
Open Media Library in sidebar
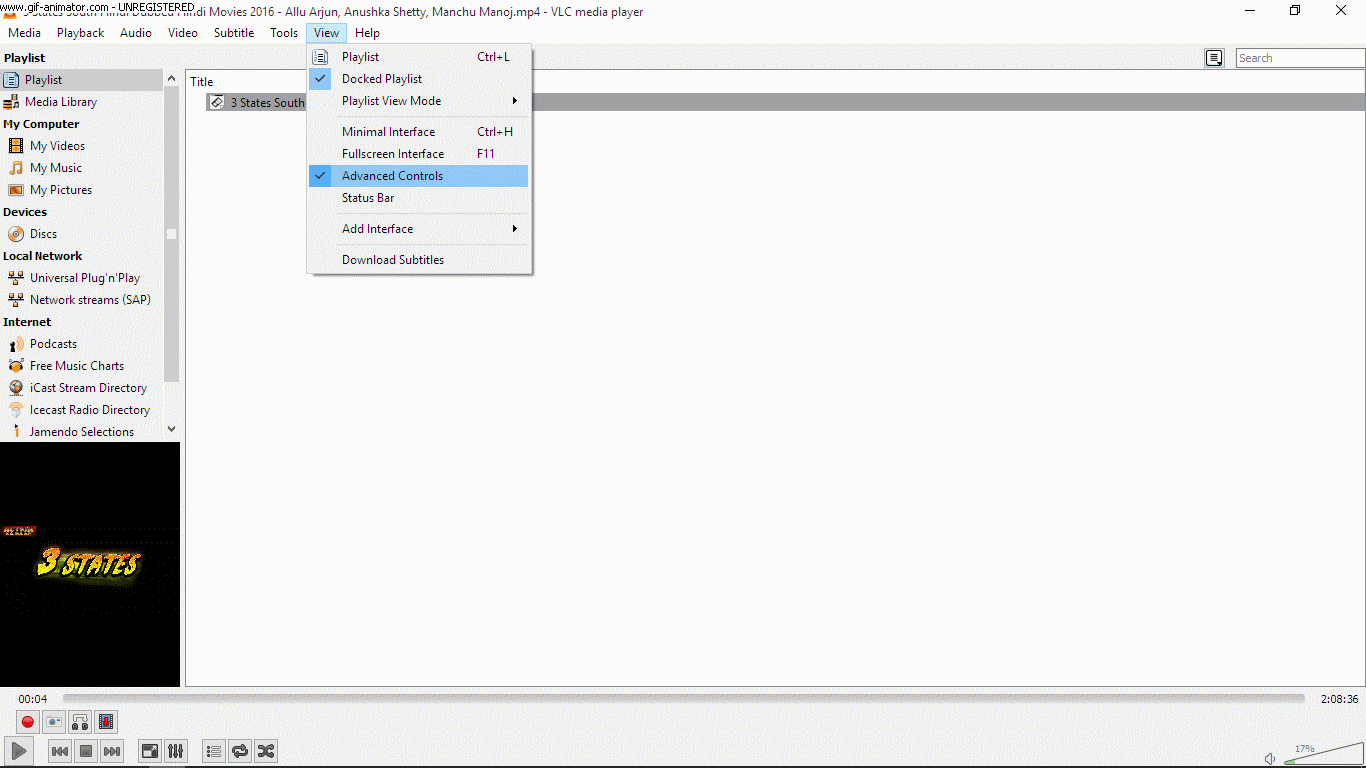tap(82, 102)
